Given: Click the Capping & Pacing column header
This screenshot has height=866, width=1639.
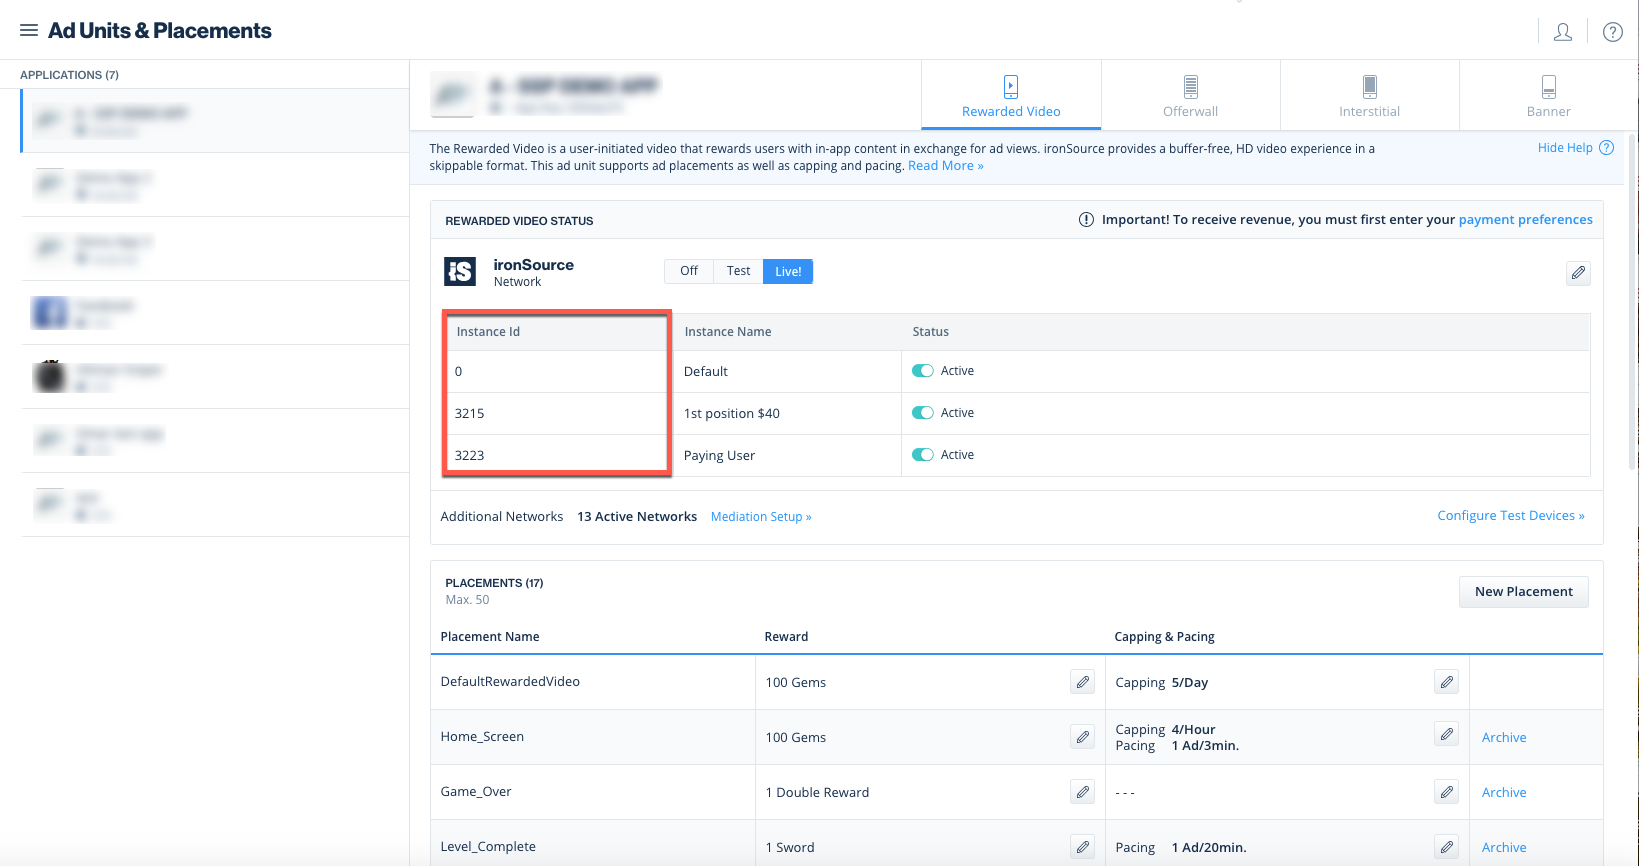Looking at the screenshot, I should click(x=1165, y=637).
